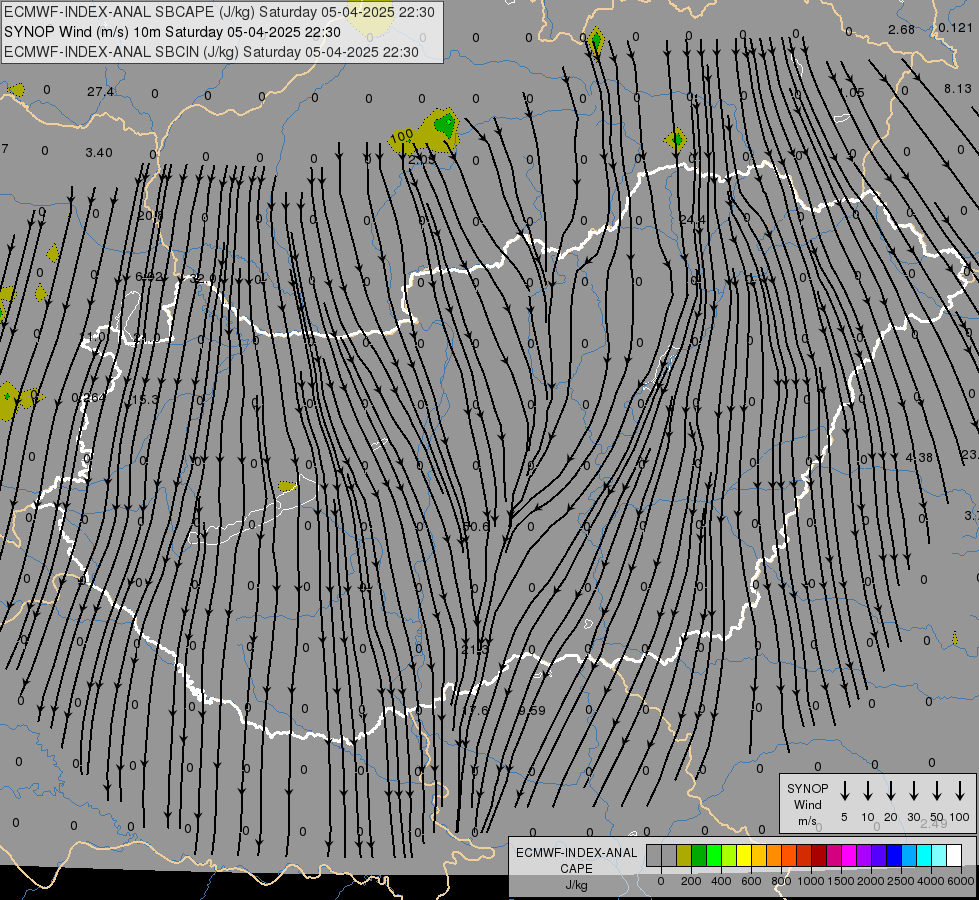Click the wind legend arrow above 20
This screenshot has height=900, width=979.
click(x=890, y=790)
